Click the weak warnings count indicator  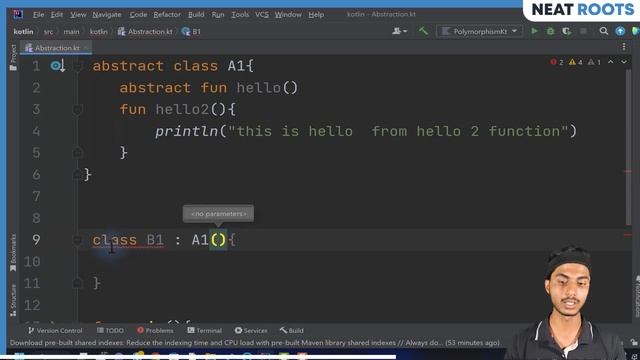pos(594,62)
